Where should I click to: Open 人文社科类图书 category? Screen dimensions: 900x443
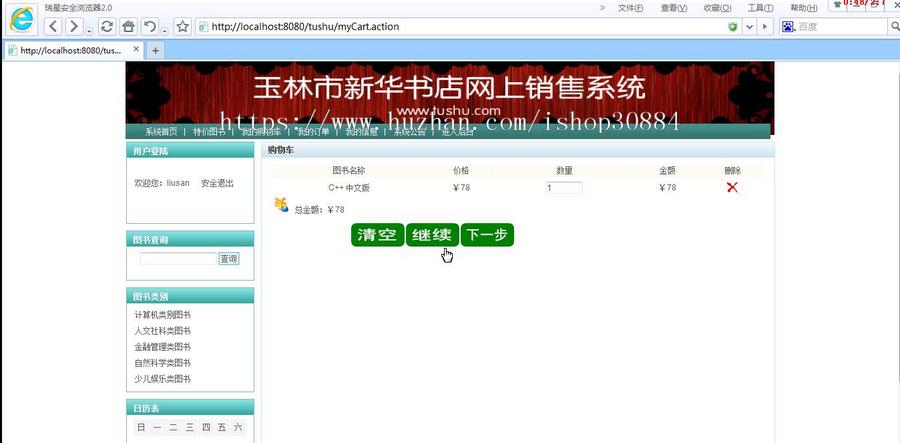162,331
